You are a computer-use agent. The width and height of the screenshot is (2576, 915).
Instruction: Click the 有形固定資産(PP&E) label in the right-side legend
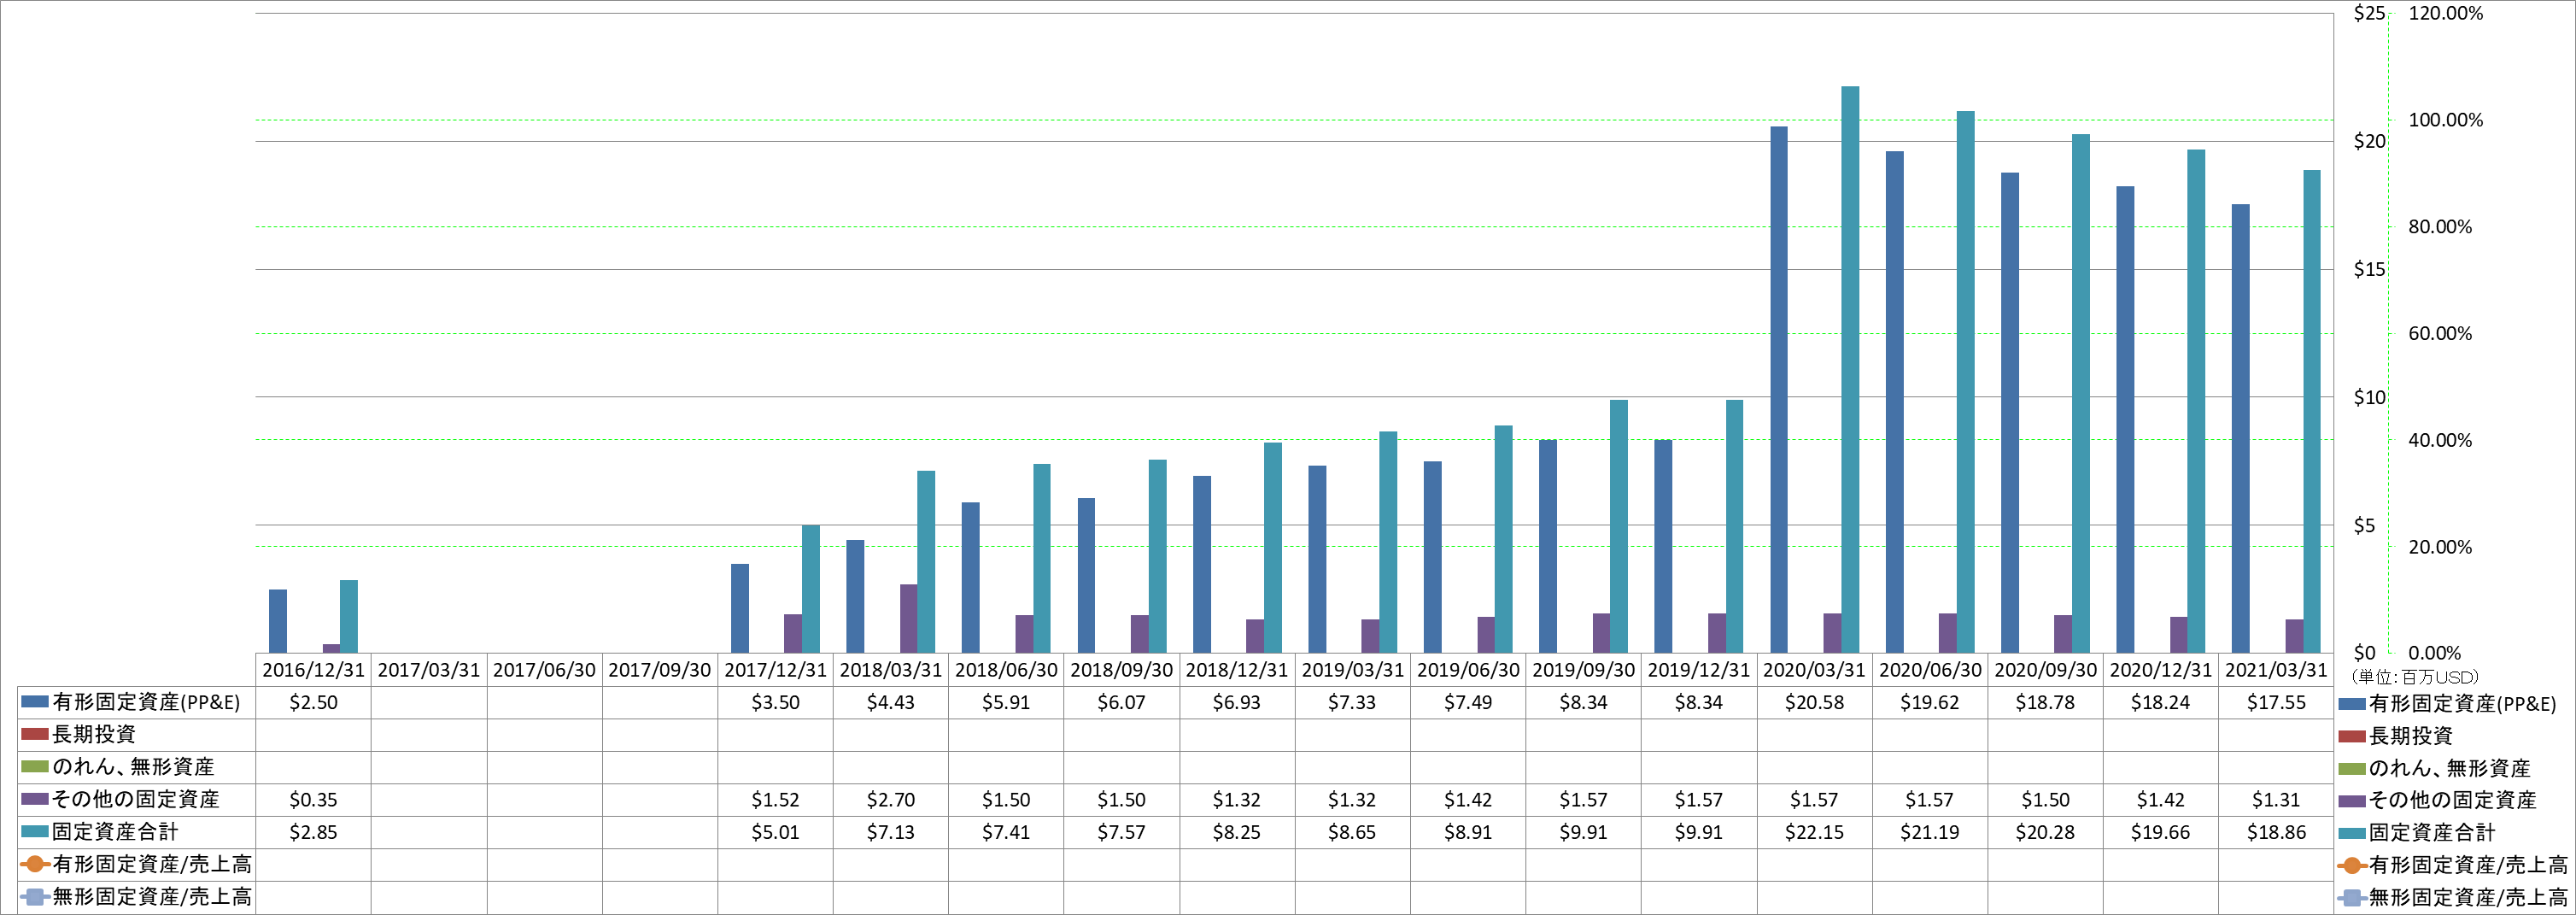coord(2462,704)
